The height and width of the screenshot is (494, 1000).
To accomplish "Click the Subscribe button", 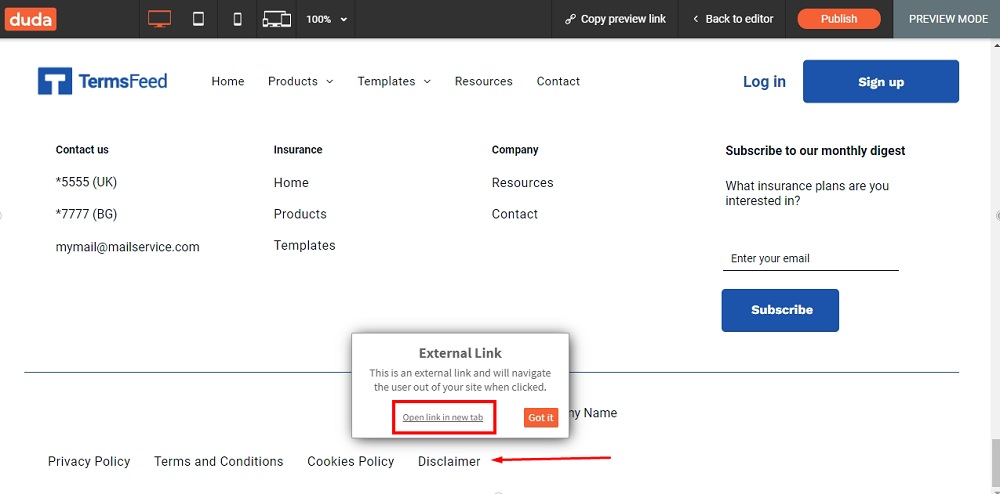I will 781,310.
